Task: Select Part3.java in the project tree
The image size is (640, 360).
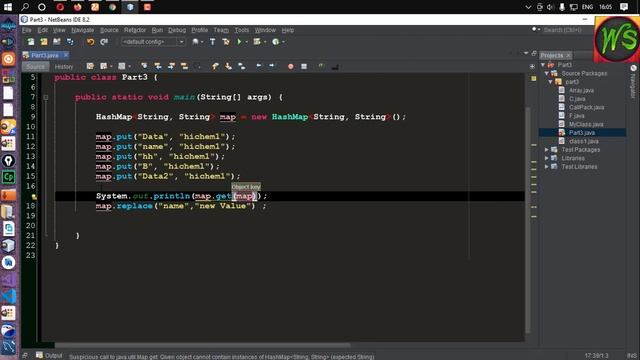Action: (x=582, y=133)
